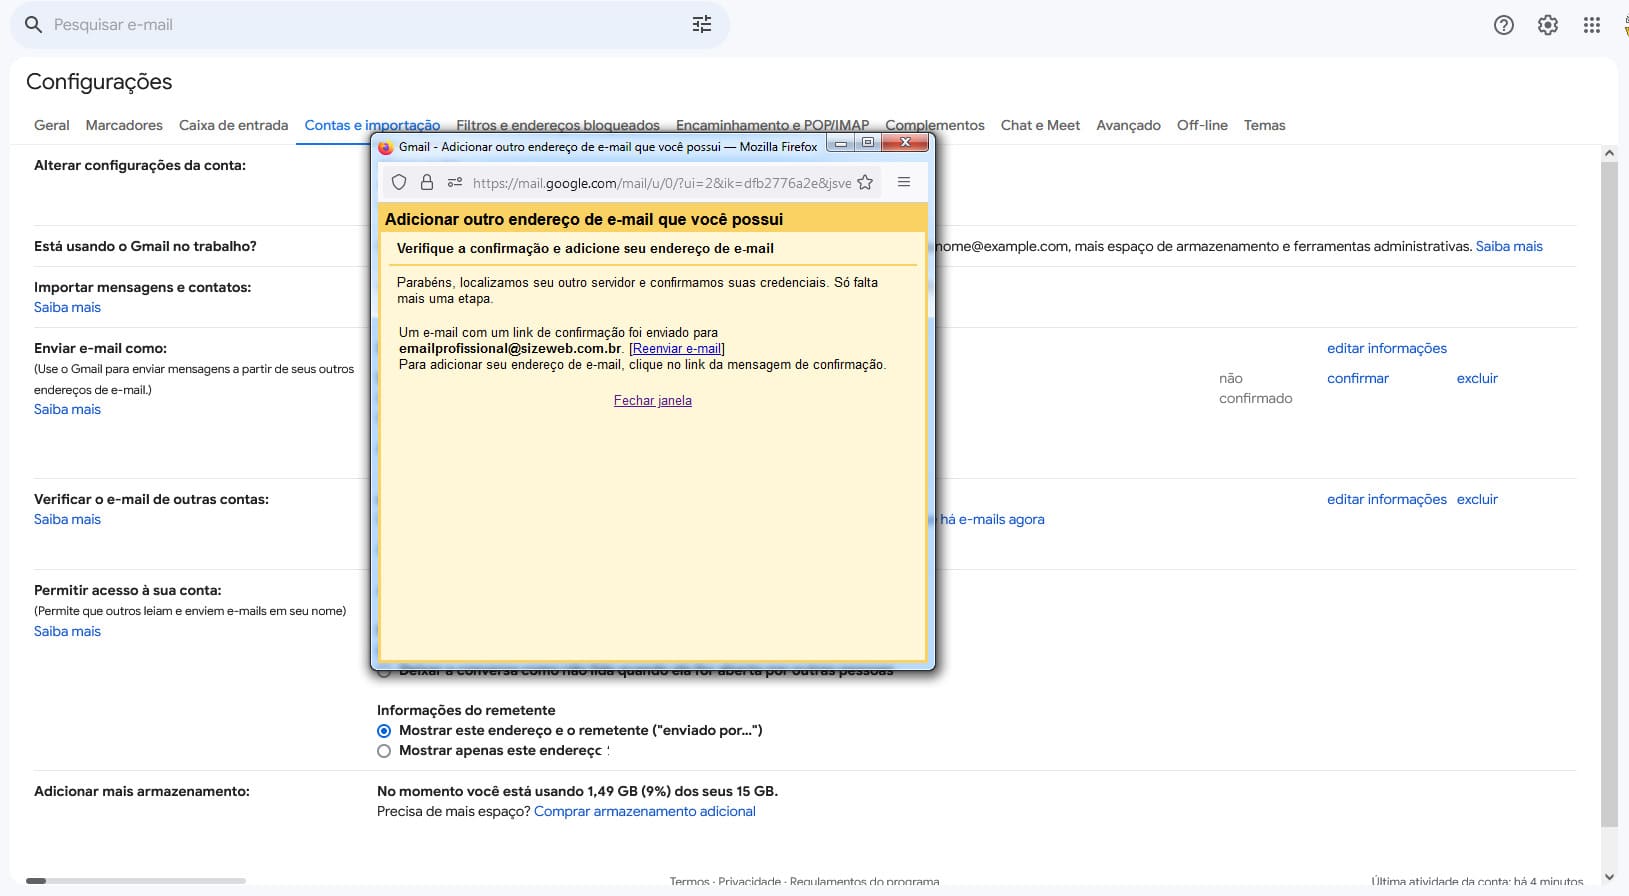Select "Mostrar este endereço e o remetente" option
Screen dimensions: 1629x896
384,731
